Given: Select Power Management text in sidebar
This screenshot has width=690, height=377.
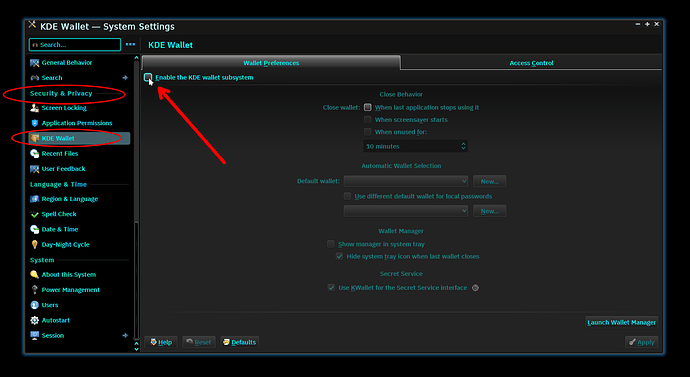Looking at the screenshot, I should (70, 290).
